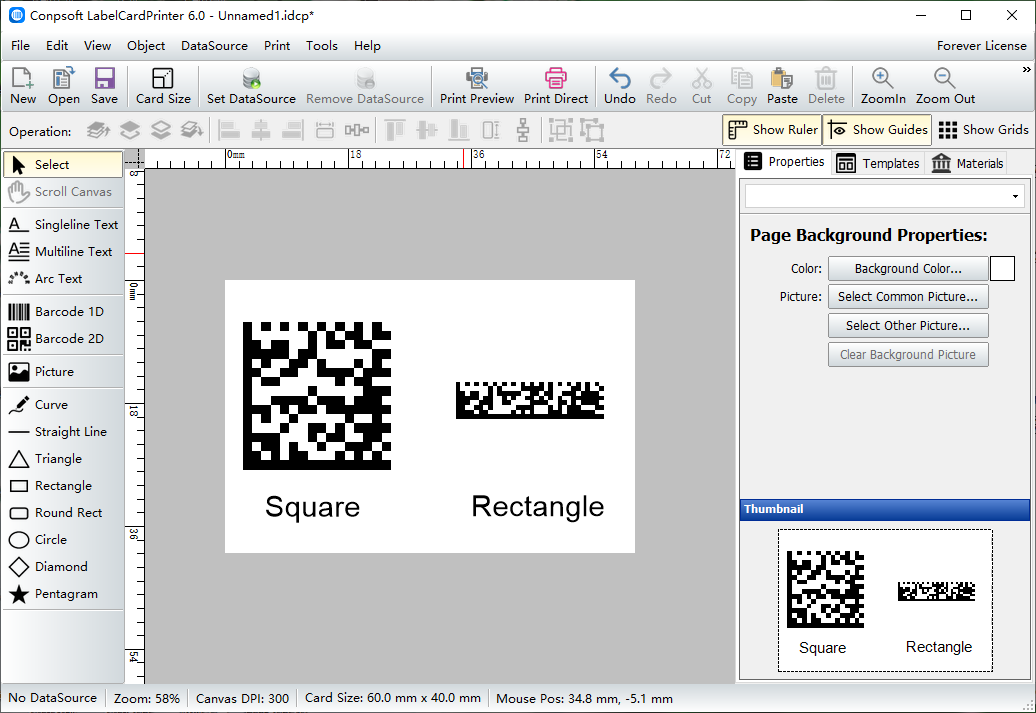1036x713 pixels.
Task: Click the send backward one layer icon
Action: [161, 130]
